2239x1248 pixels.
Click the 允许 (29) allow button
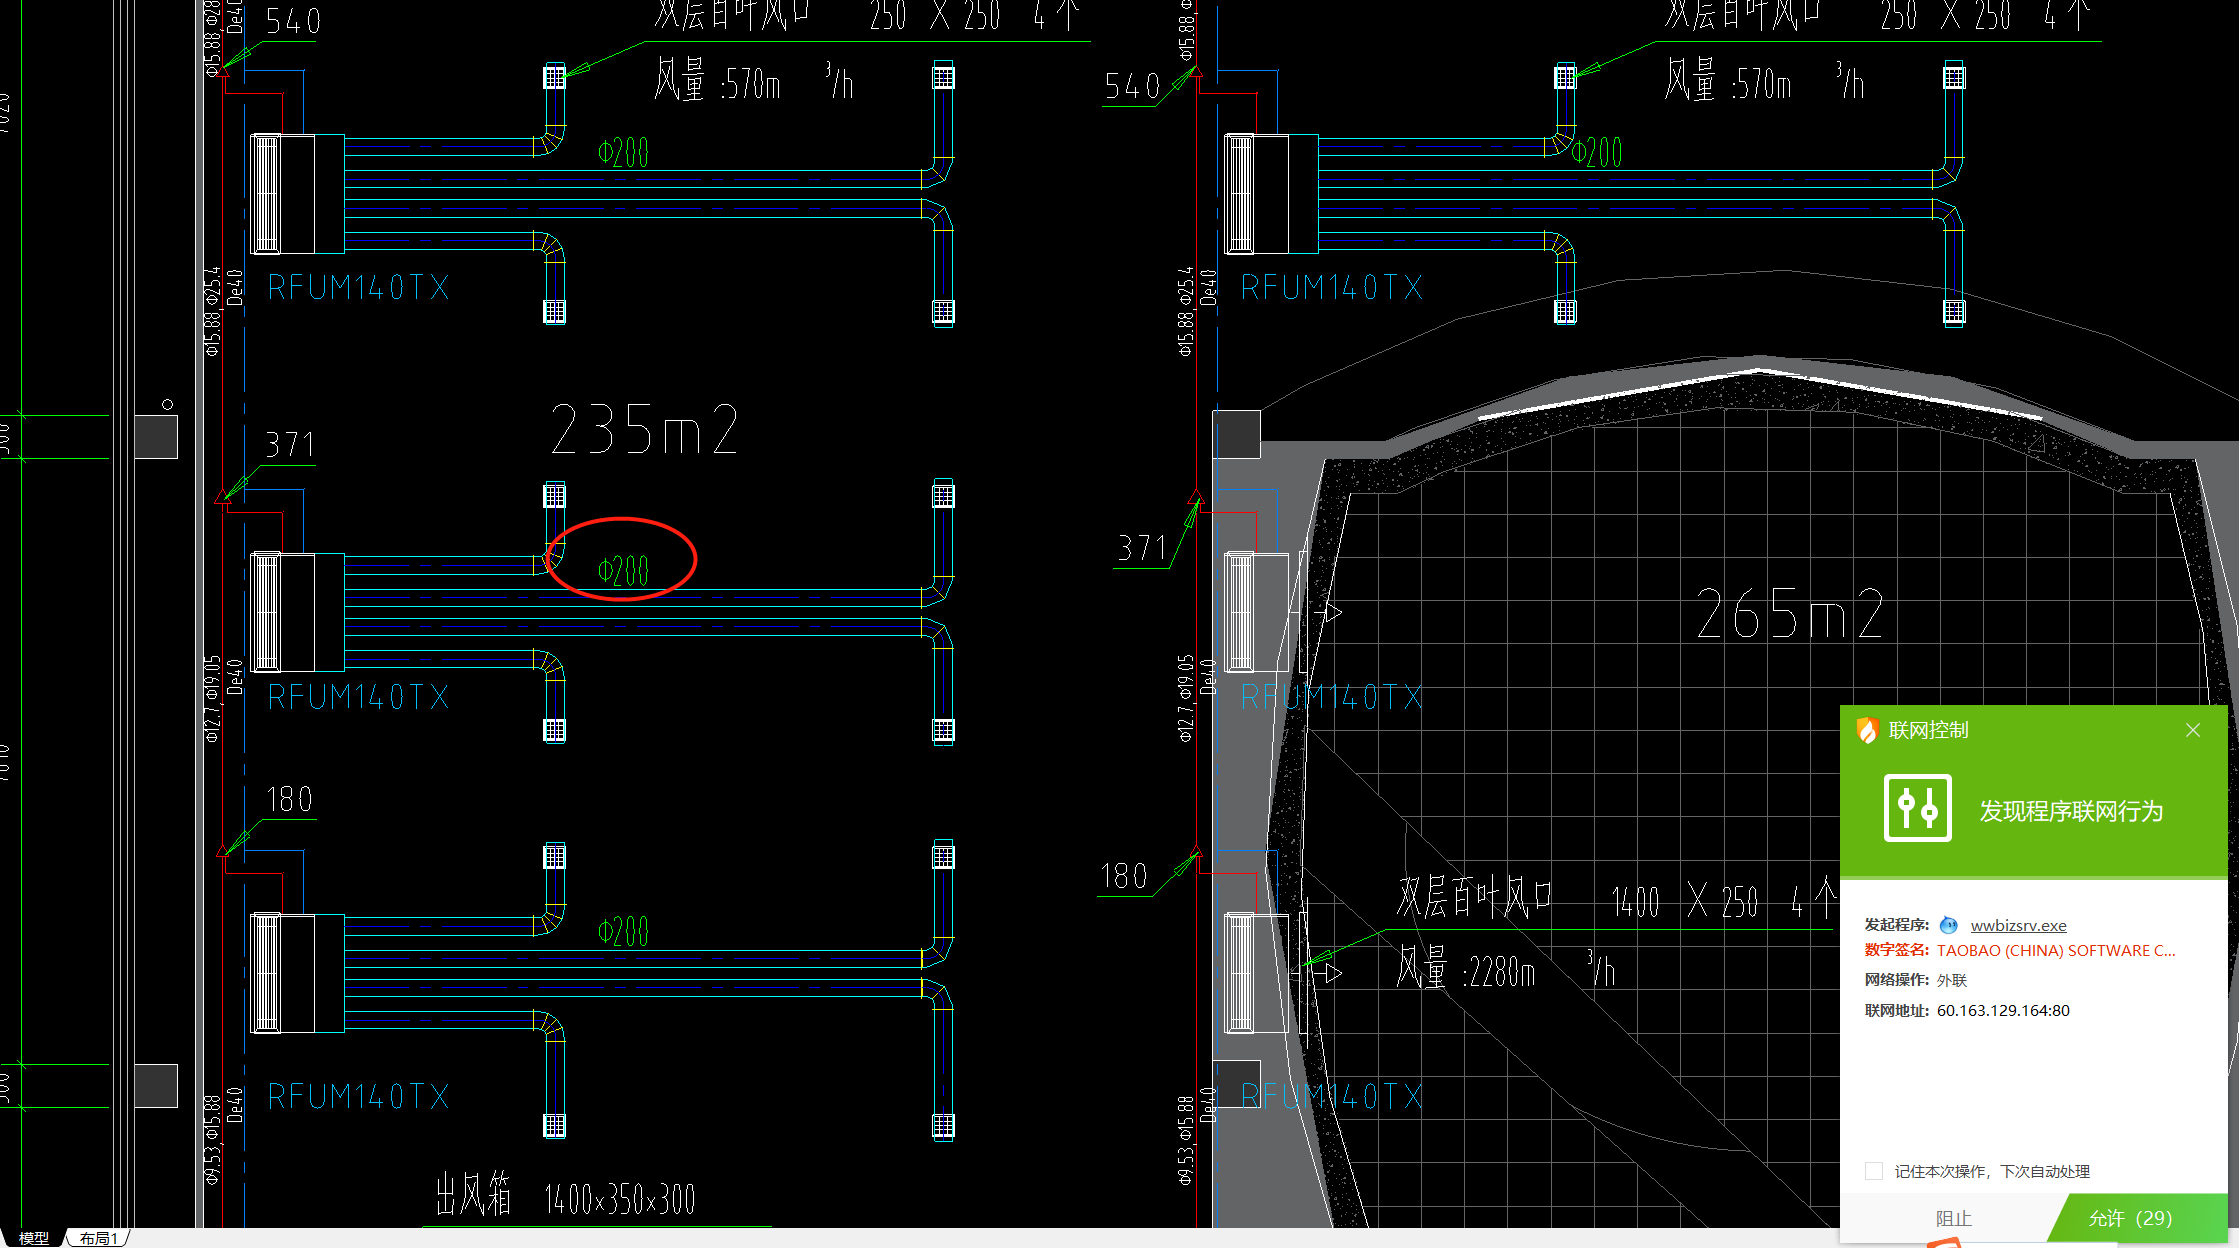[x=2129, y=1218]
